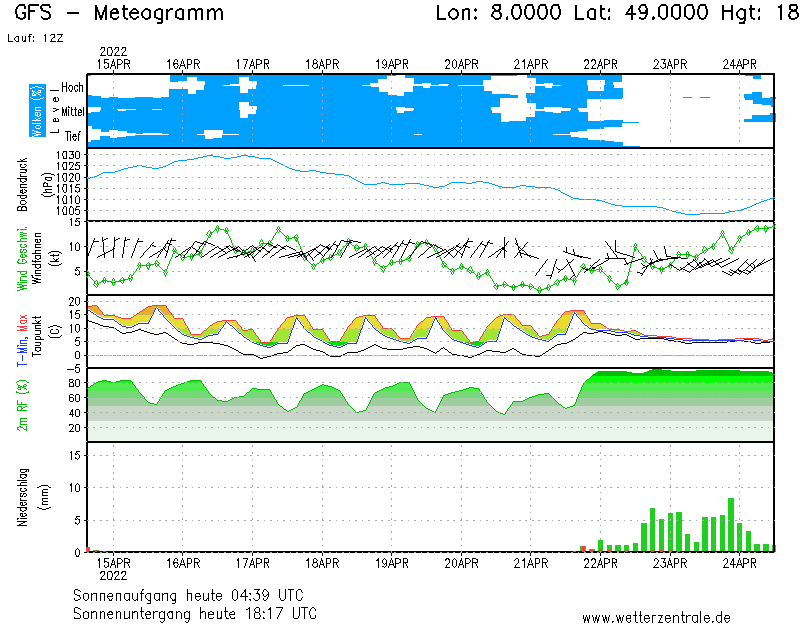This screenshot has width=800, height=625.
Task: Select 18APR on the top date axis
Action: click(x=322, y=64)
